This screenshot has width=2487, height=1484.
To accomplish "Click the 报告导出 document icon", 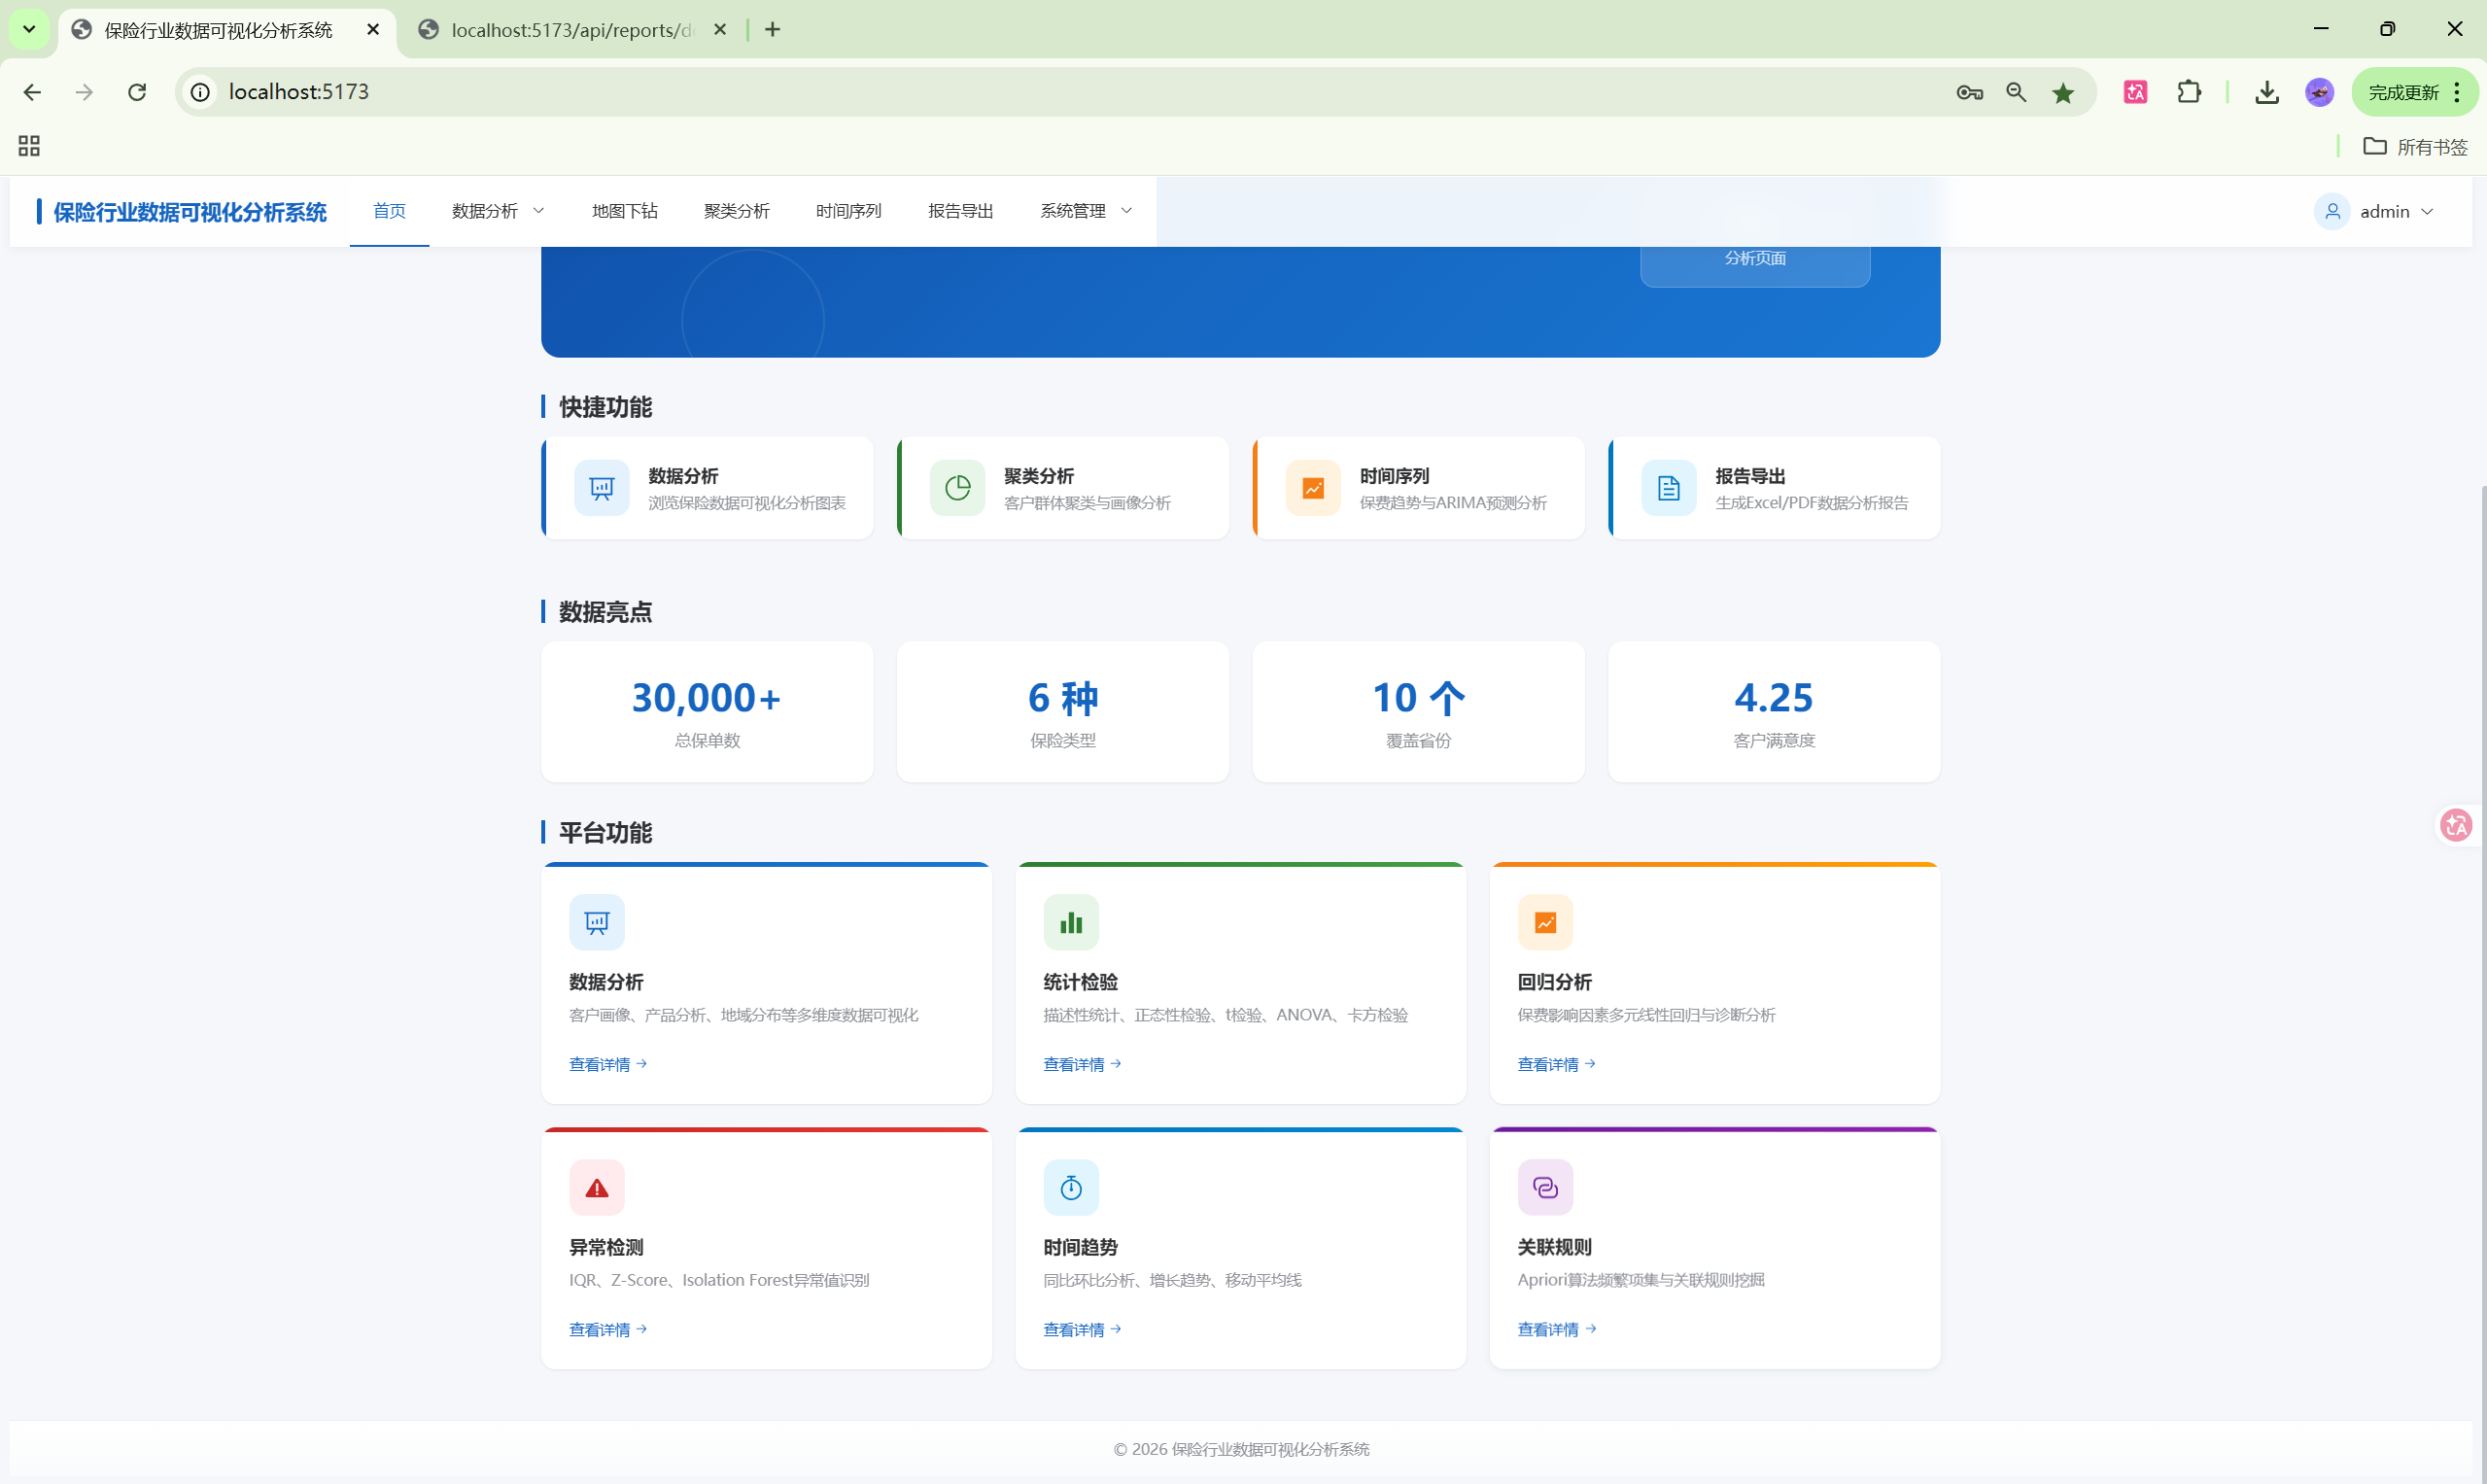I will pyautogui.click(x=1668, y=488).
